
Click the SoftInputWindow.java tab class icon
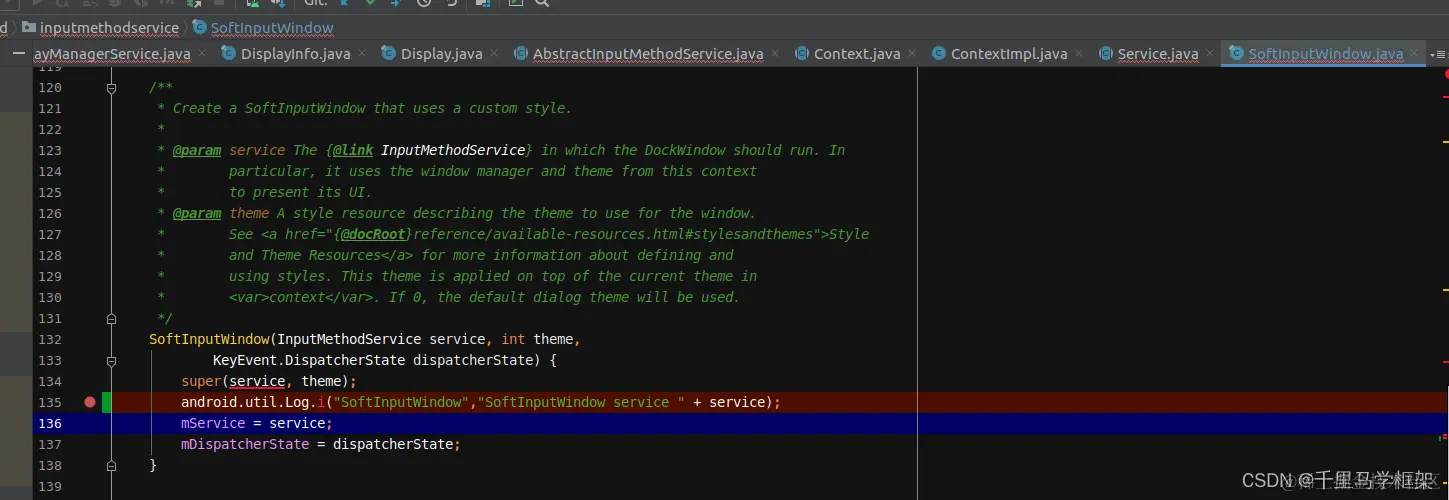[1236, 54]
